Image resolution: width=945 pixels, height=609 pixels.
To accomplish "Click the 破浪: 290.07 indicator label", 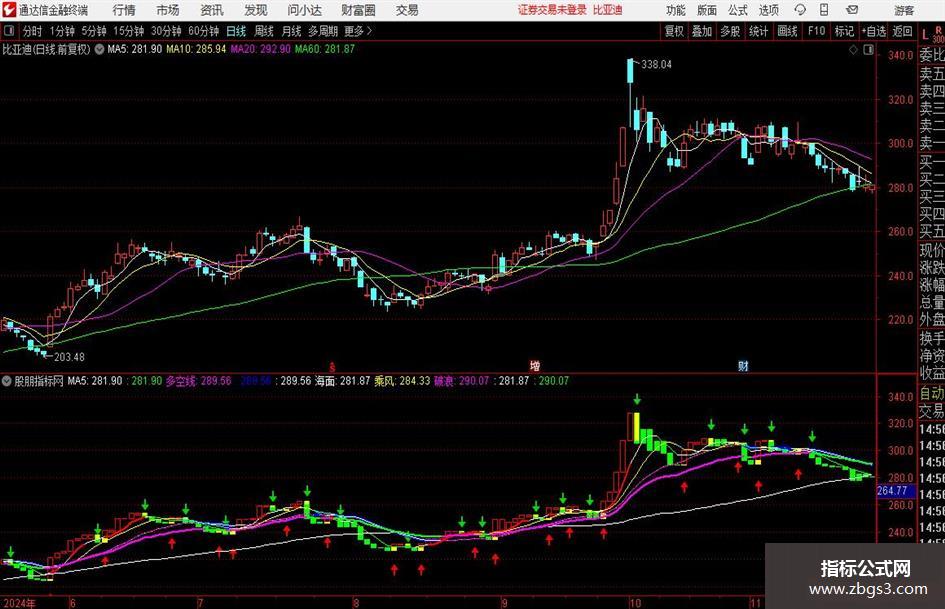I will point(462,381).
